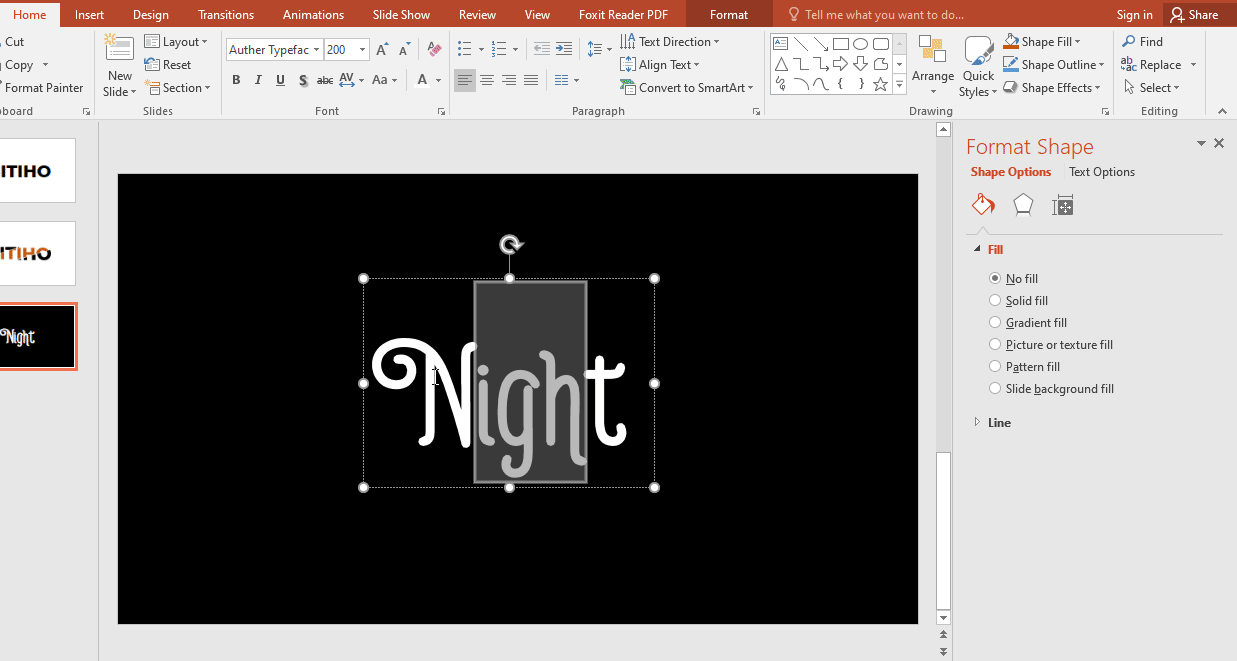Select the Night slide thumbnail
The height and width of the screenshot is (661, 1237).
click(x=37, y=336)
